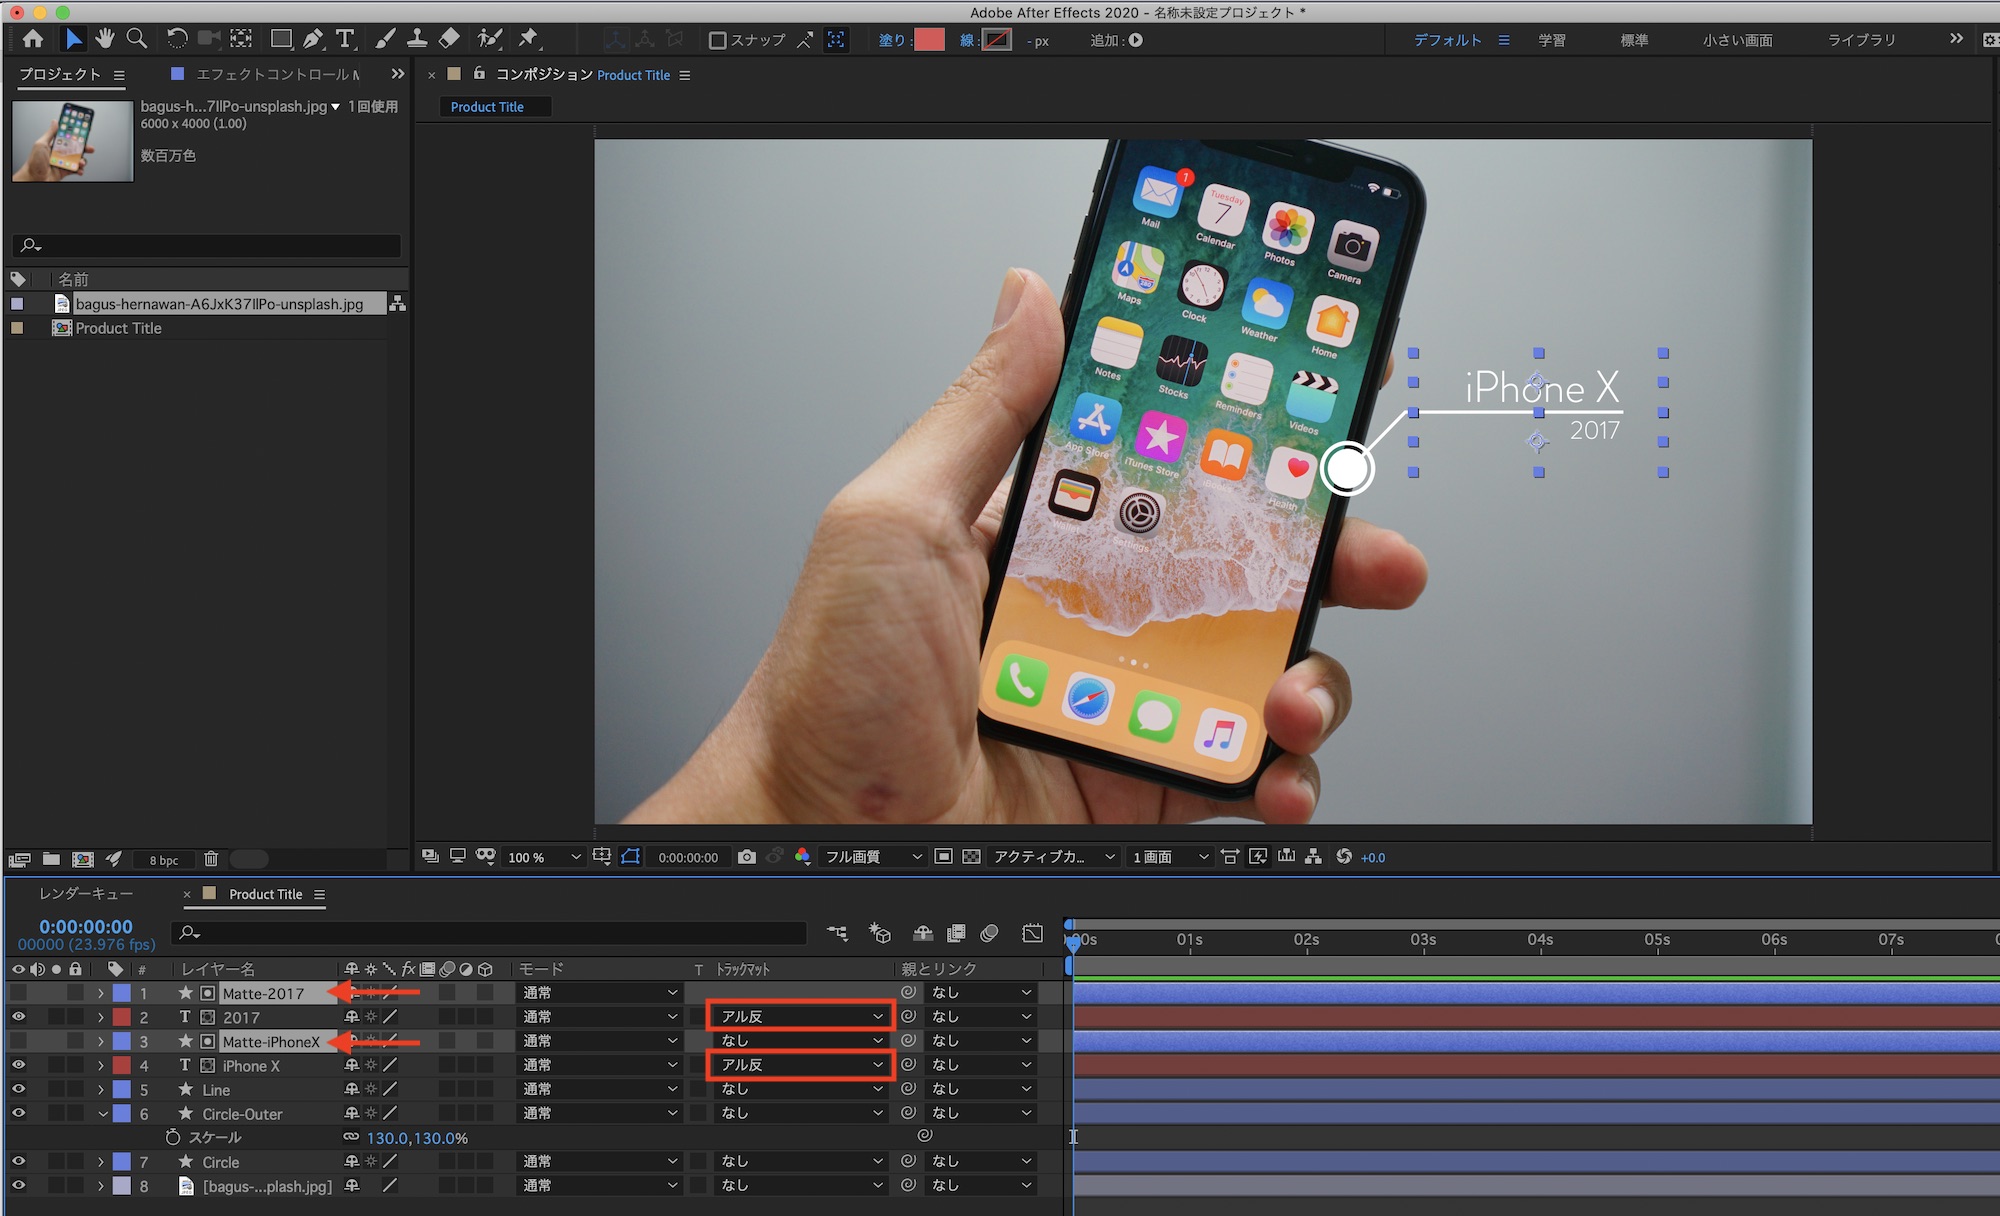Image resolution: width=2000 pixels, height=1216 pixels.
Task: Select the Pen tool
Action: click(313, 39)
